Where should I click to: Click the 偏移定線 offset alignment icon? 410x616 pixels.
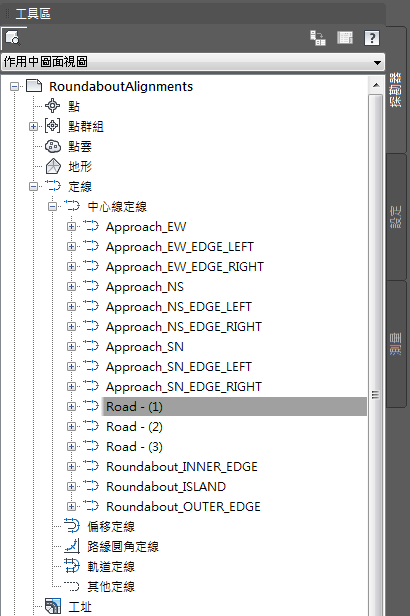point(72,526)
